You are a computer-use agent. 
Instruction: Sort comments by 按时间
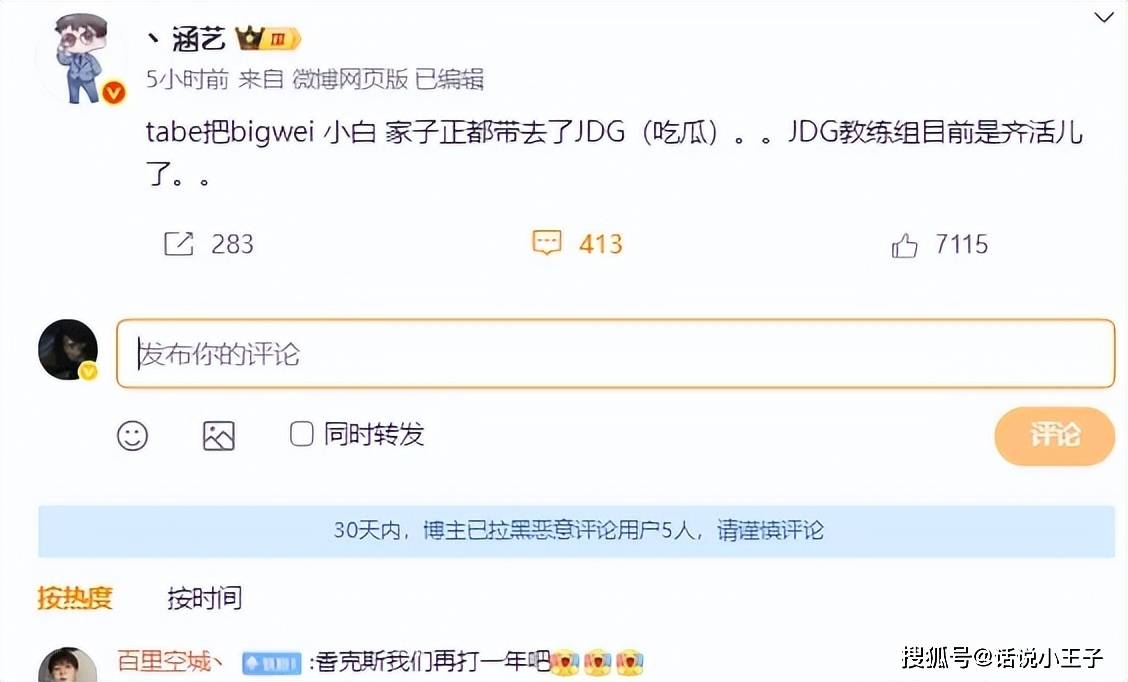[205, 597]
